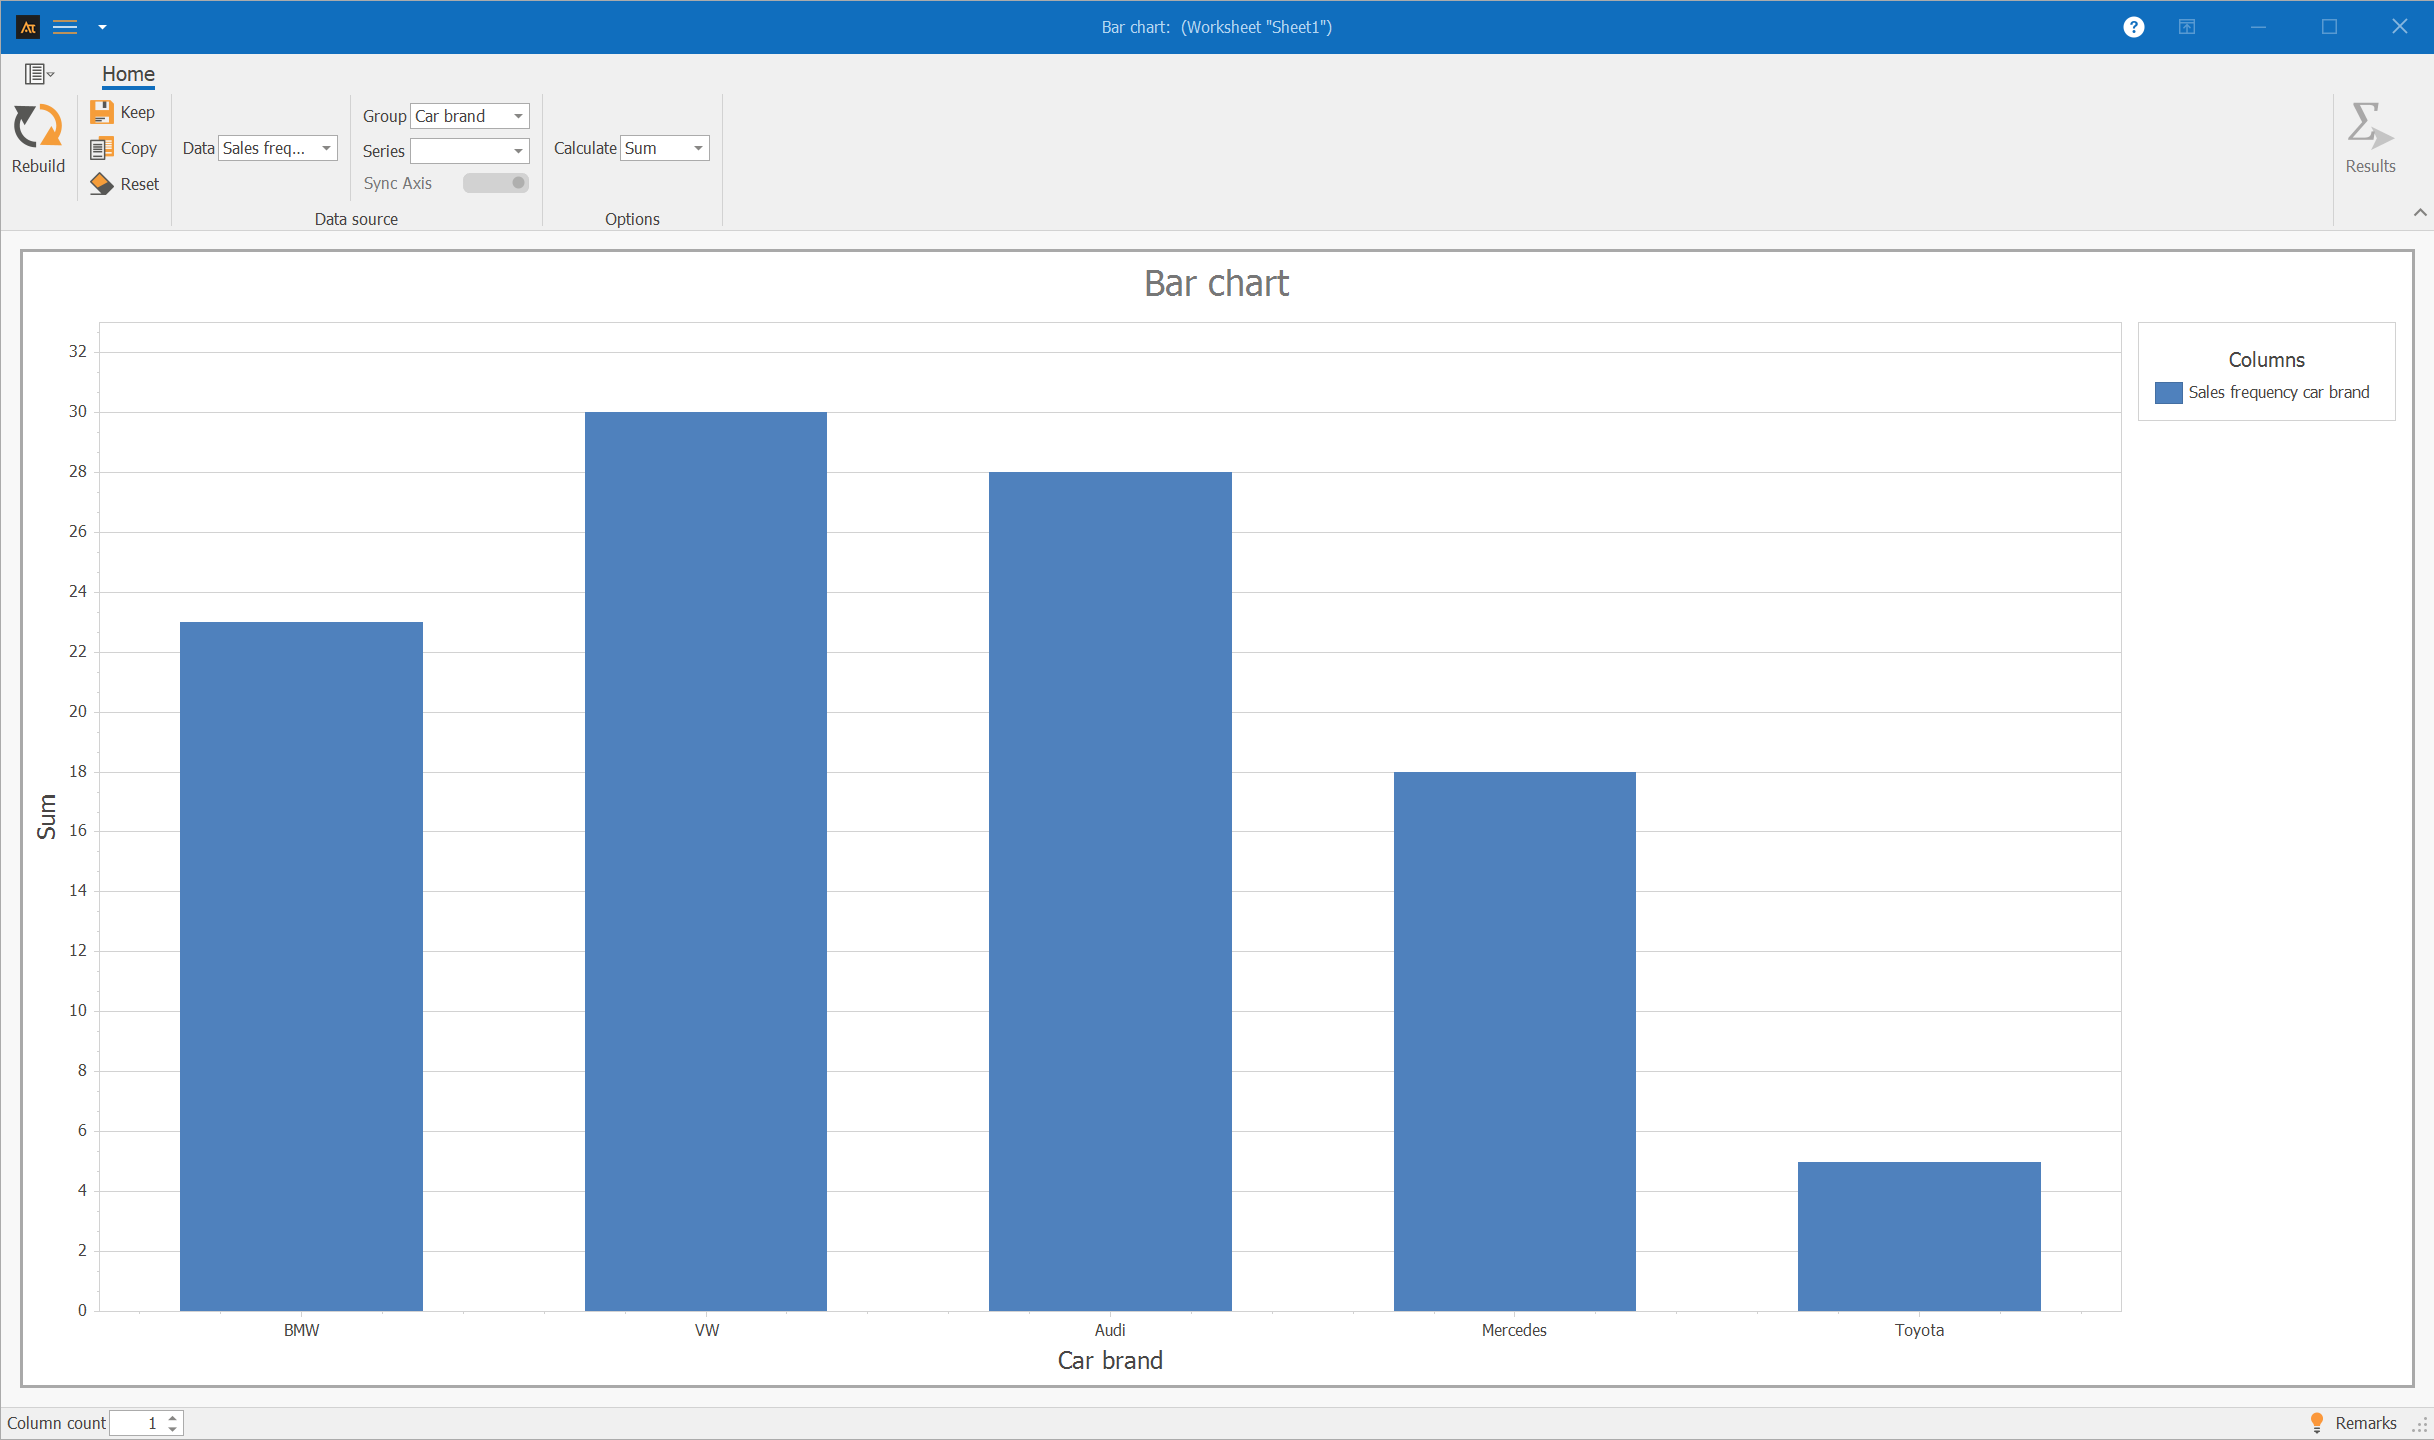Click the Remarks lightbulb icon

tap(2316, 1422)
